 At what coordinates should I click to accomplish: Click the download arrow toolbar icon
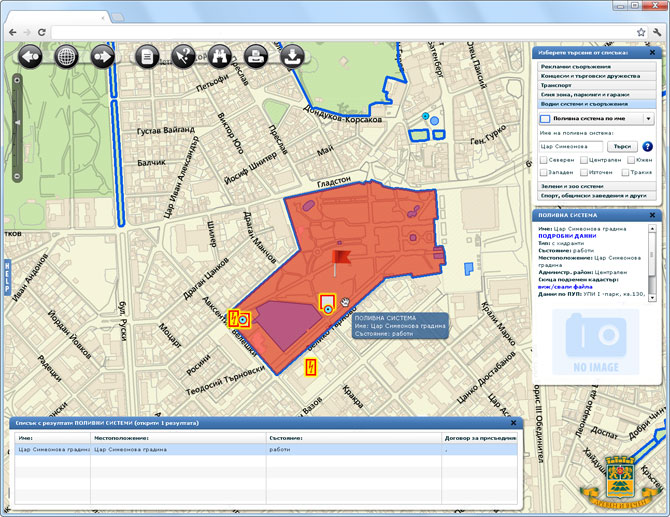[x=292, y=56]
